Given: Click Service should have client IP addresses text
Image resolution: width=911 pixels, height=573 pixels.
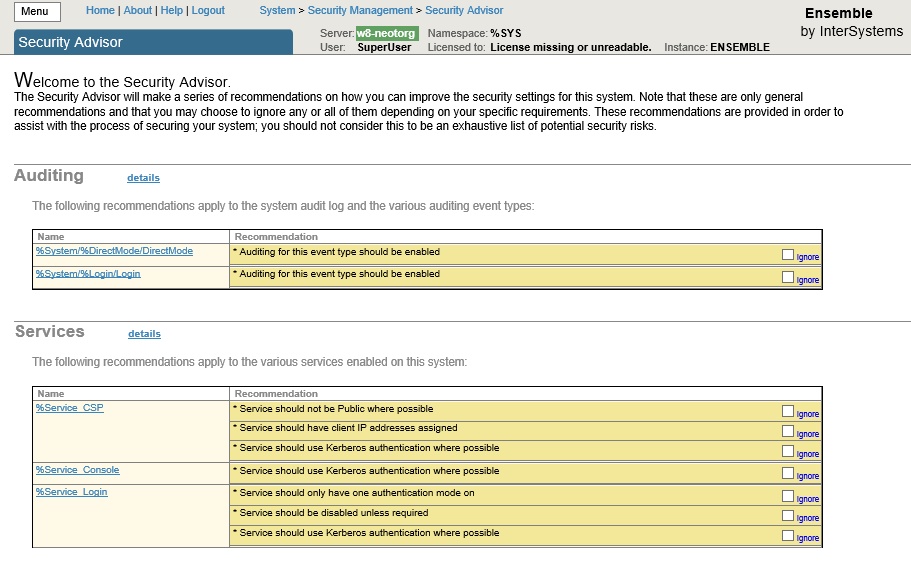Looking at the screenshot, I should point(348,428).
